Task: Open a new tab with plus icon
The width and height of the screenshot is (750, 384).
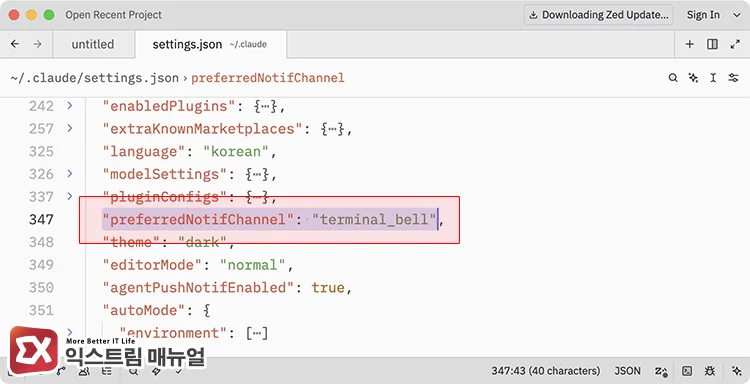Action: (x=689, y=44)
